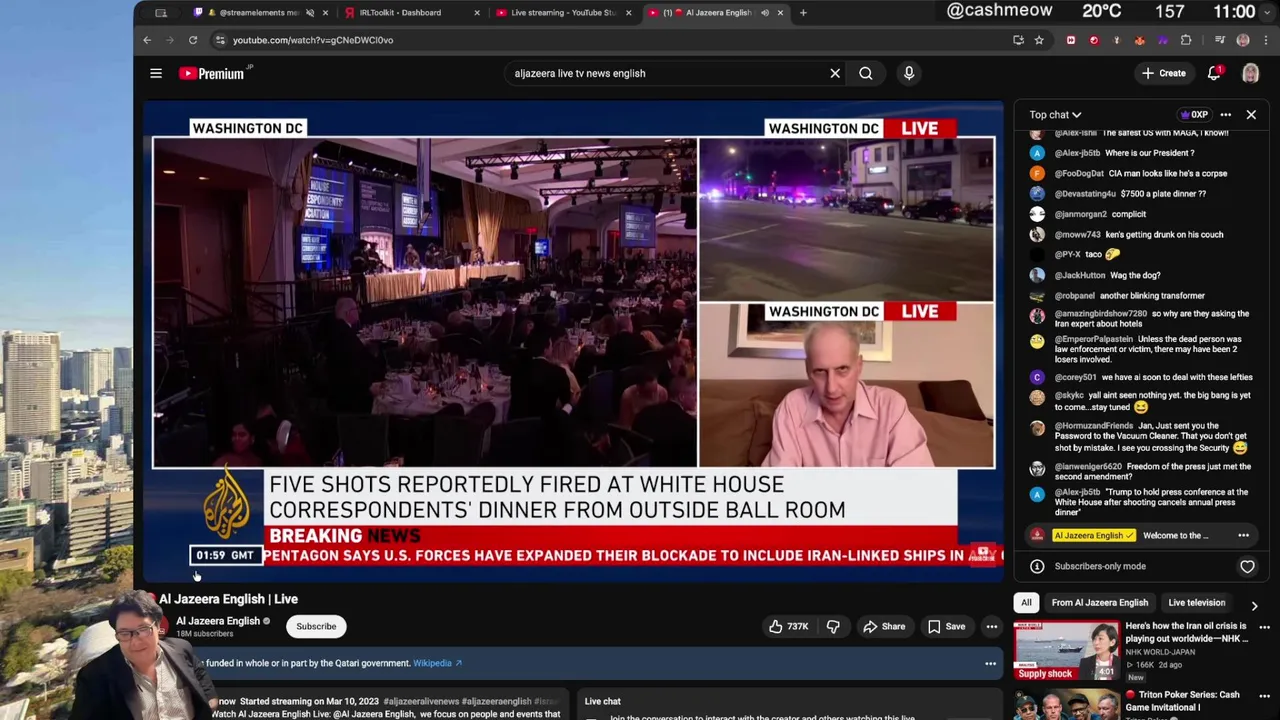Open video more actions menu
The image size is (1280, 720).
click(992, 627)
